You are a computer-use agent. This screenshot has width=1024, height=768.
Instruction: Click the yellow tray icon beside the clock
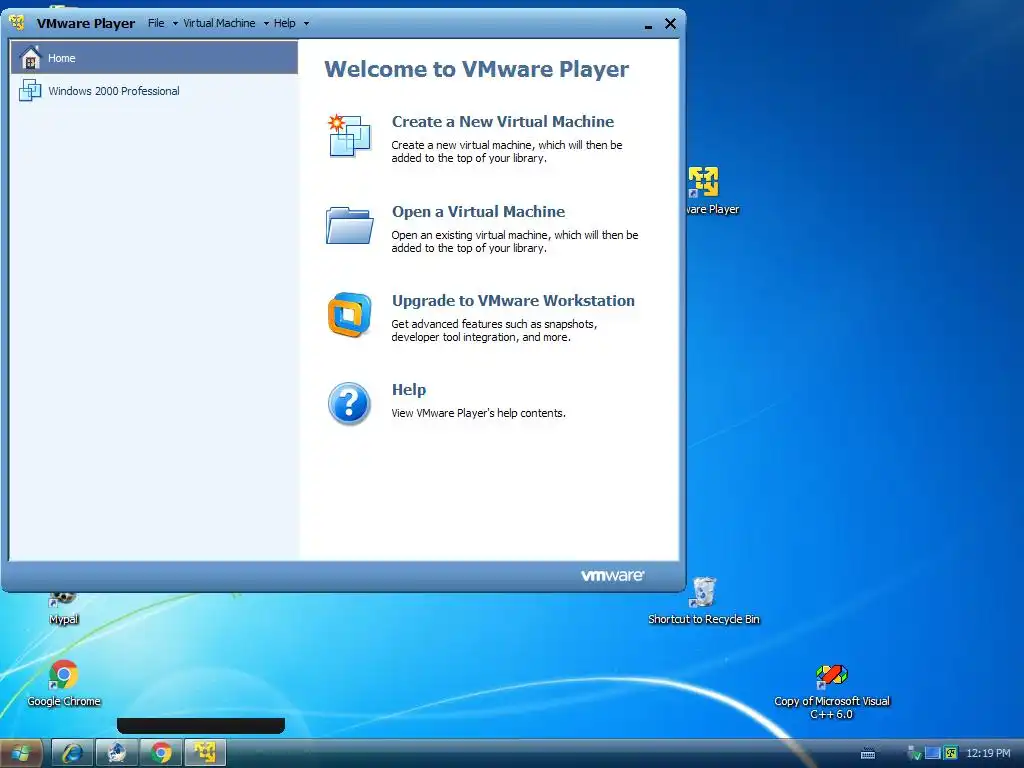pos(951,753)
